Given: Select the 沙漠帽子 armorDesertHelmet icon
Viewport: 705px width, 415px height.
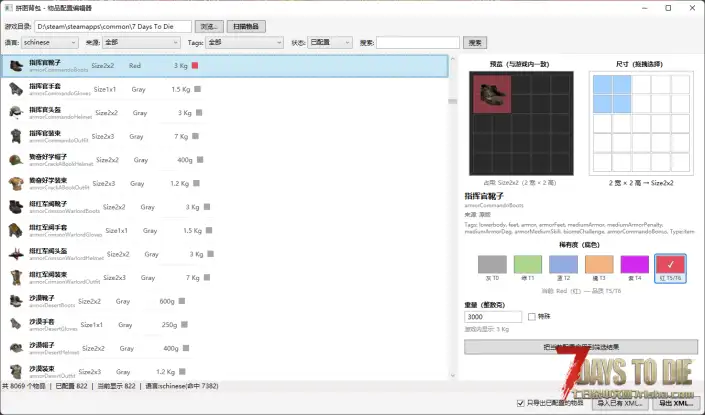Looking at the screenshot, I should coord(16,348).
